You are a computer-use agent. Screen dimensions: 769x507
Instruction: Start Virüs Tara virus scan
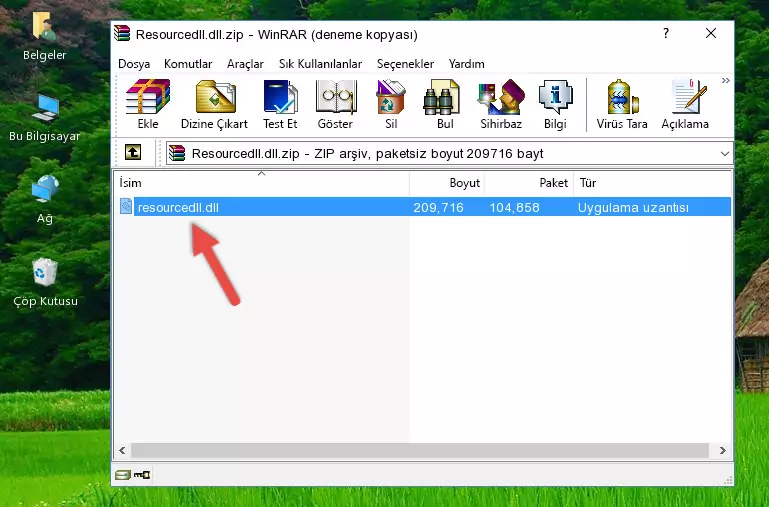622,104
